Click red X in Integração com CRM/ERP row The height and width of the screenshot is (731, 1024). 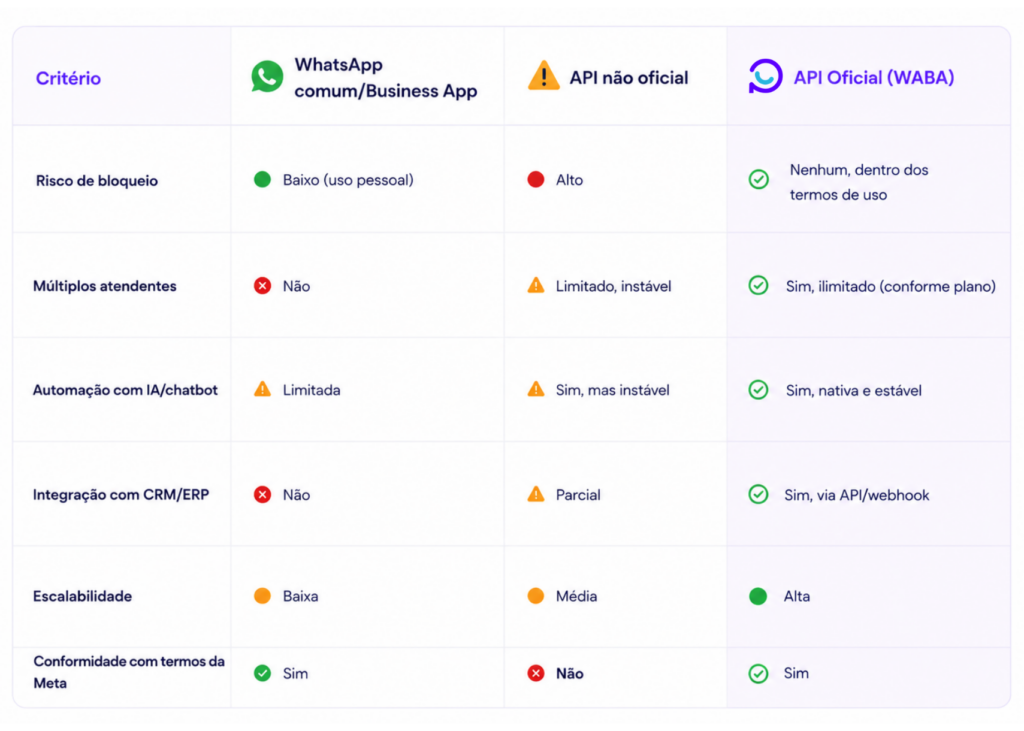click(263, 495)
